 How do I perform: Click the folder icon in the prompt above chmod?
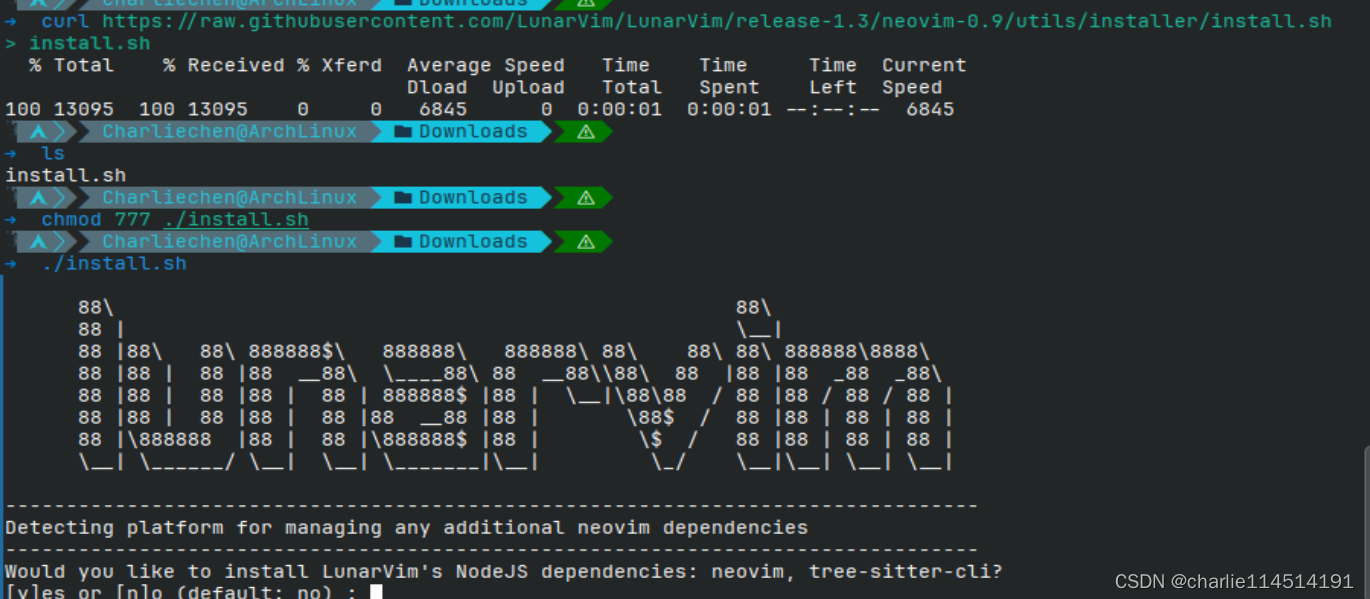(x=403, y=198)
